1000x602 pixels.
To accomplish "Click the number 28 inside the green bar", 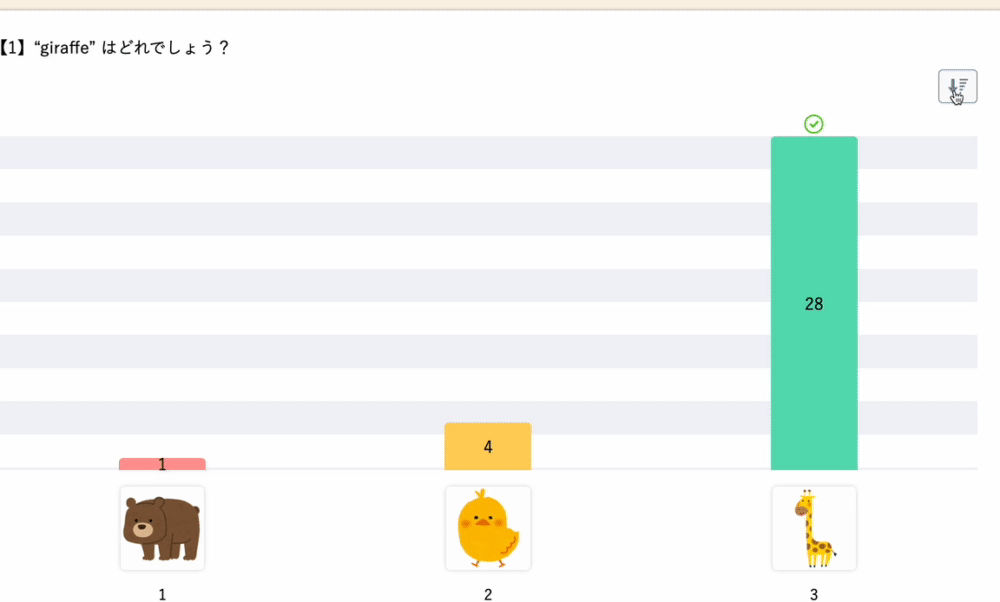I will click(814, 304).
